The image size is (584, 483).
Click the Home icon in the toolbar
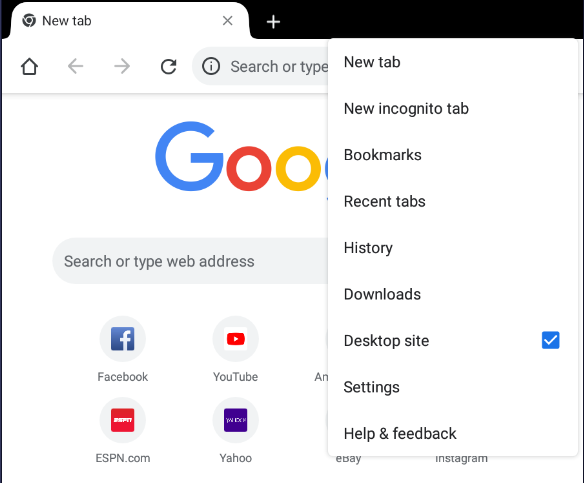tap(29, 67)
